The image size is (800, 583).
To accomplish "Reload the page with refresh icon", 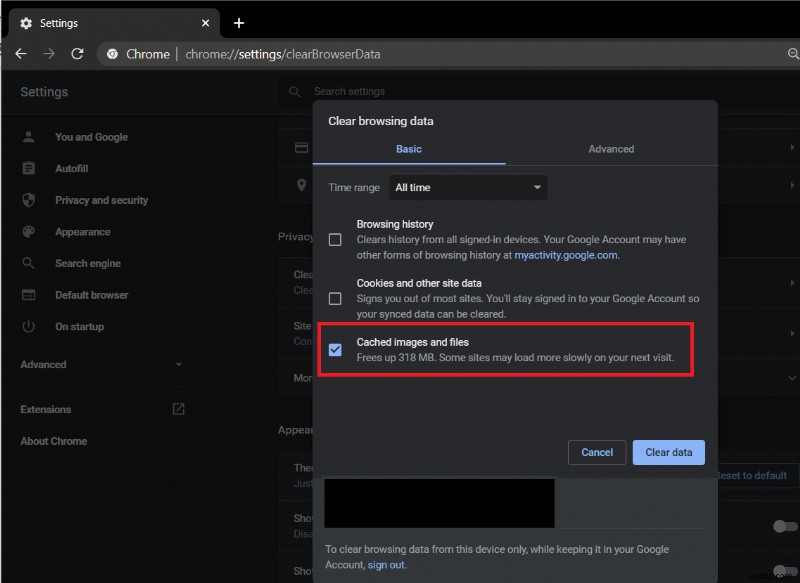I will [77, 54].
